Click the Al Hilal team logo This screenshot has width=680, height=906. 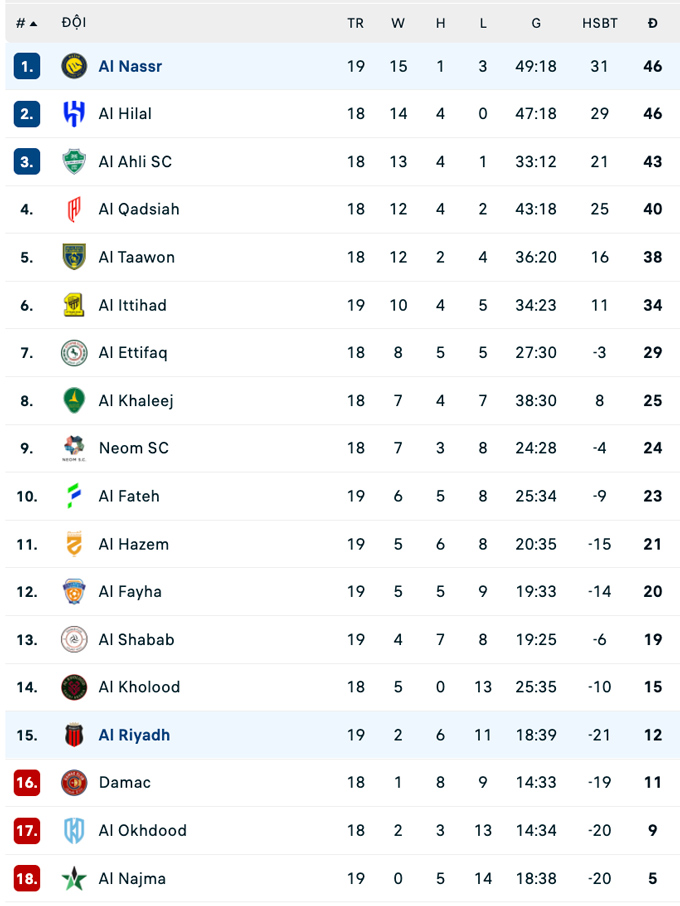[x=74, y=114]
